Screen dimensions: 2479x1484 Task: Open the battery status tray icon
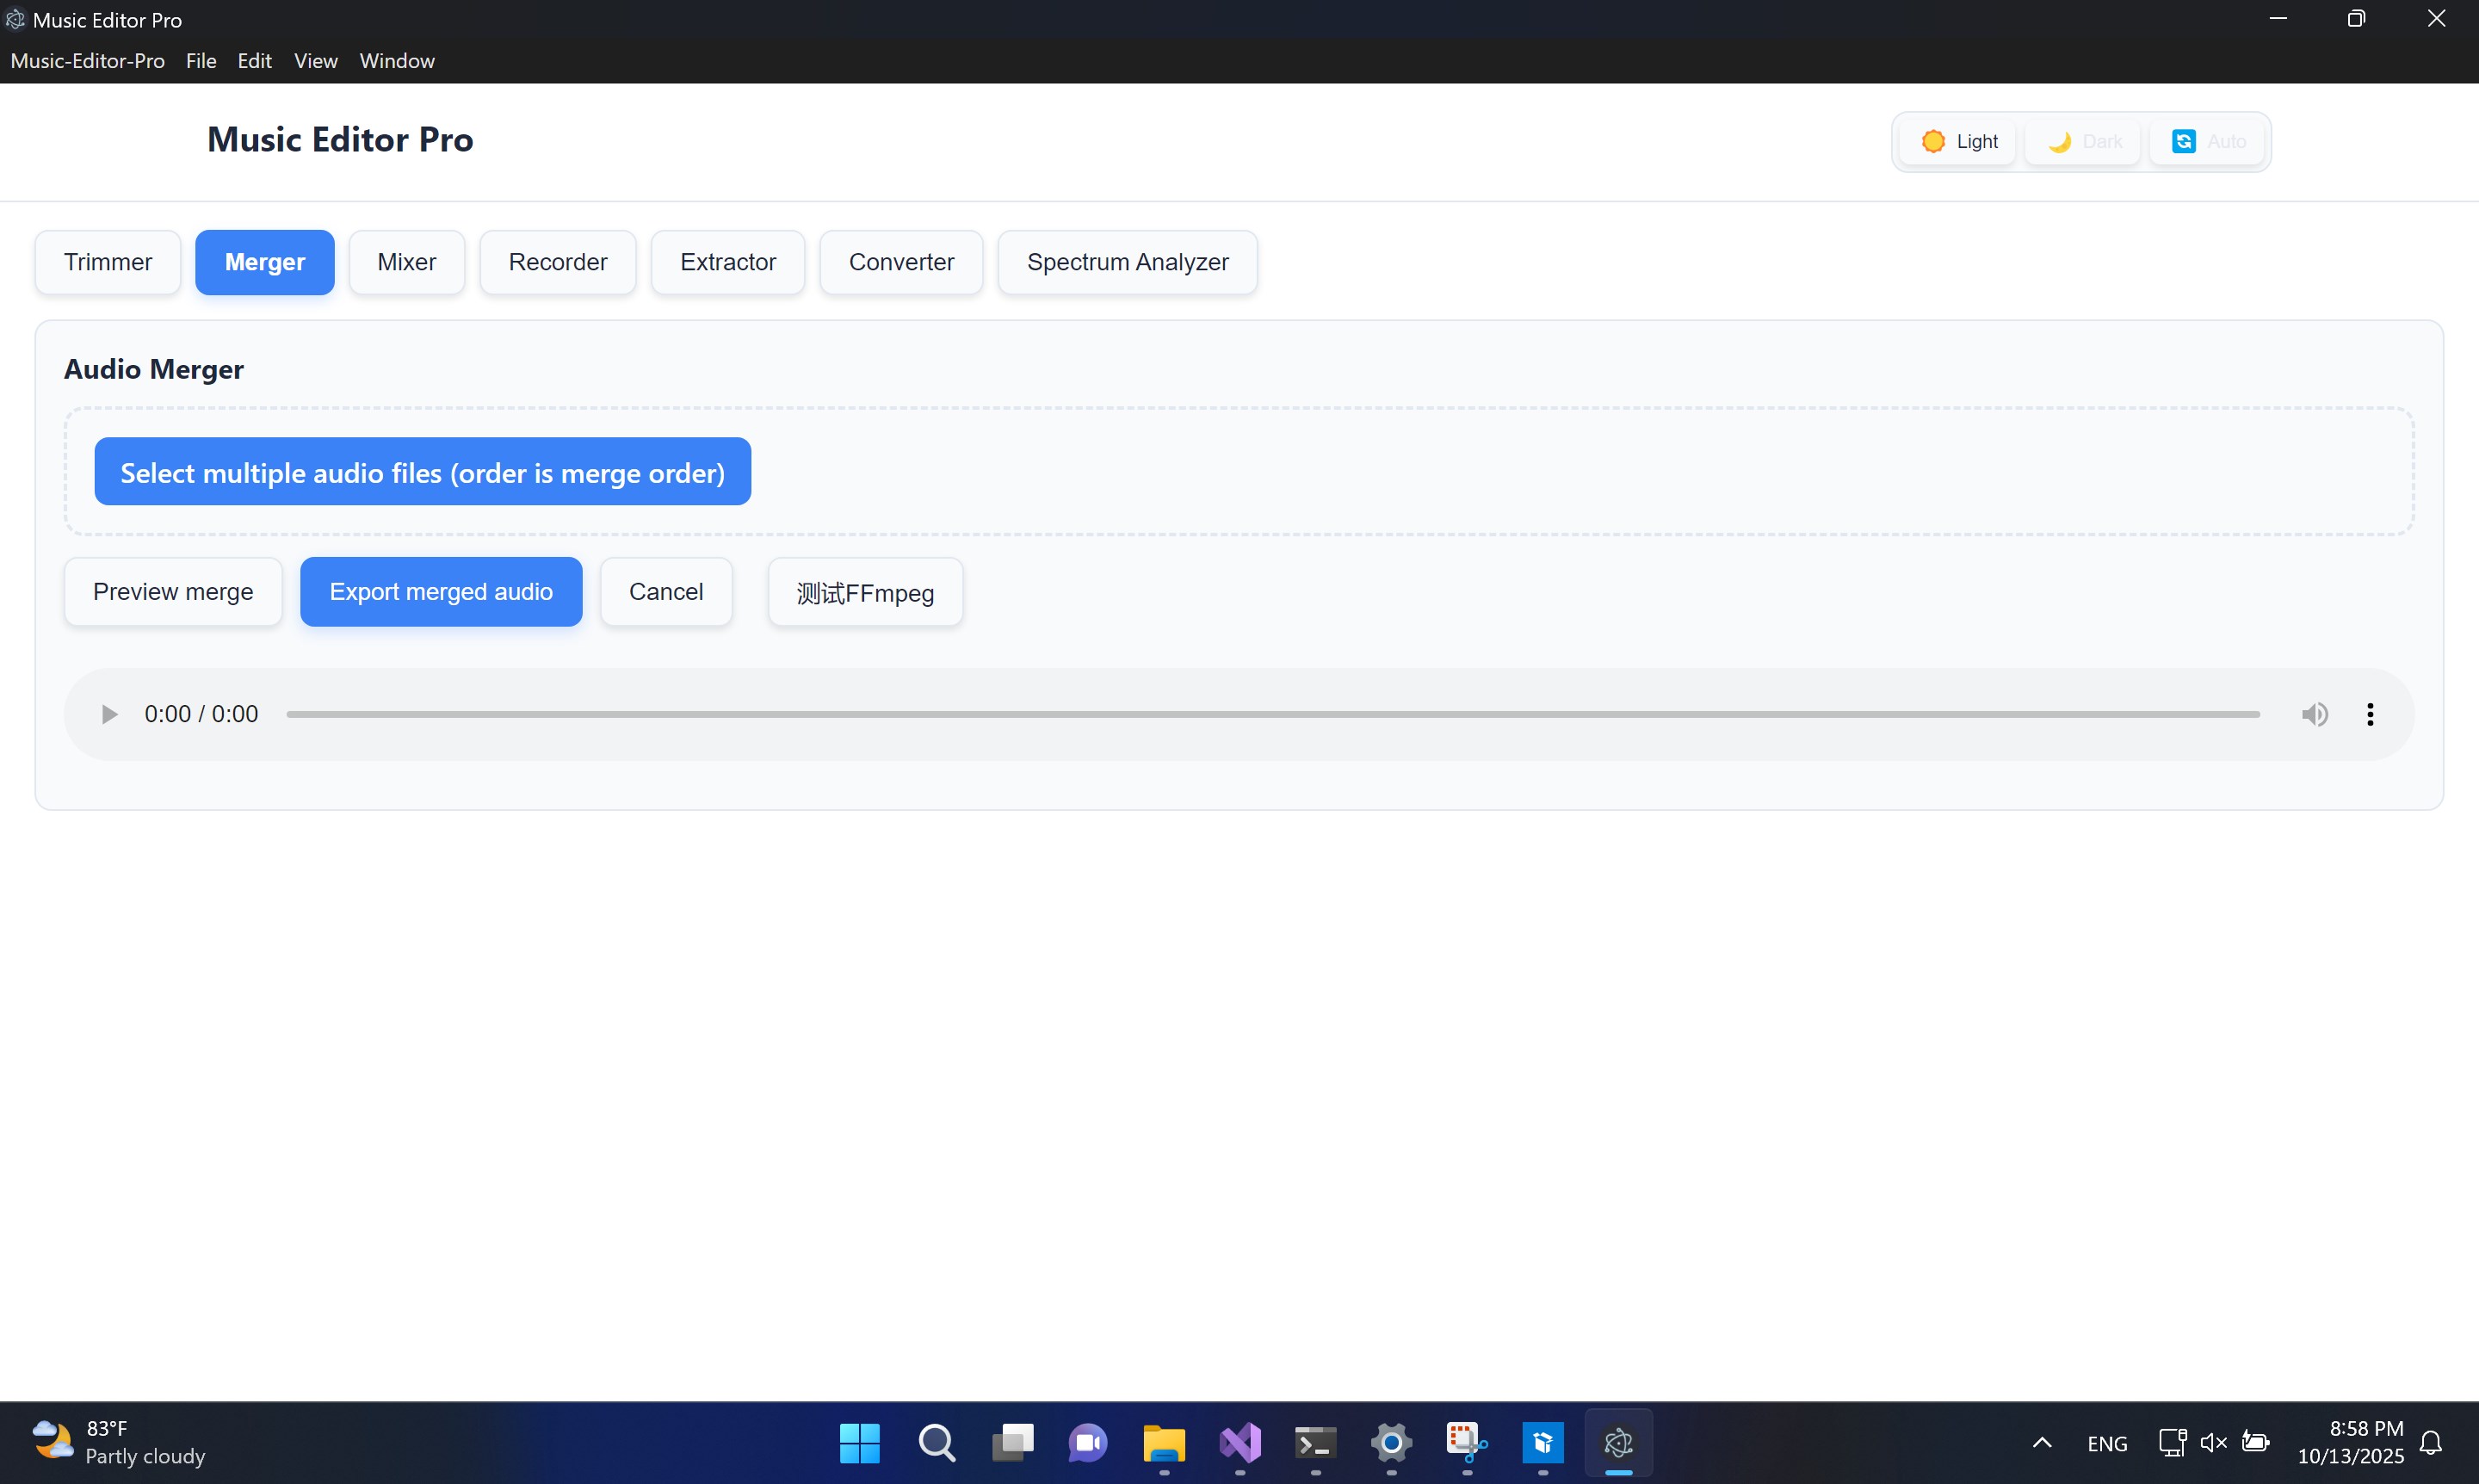[x=2256, y=1442]
